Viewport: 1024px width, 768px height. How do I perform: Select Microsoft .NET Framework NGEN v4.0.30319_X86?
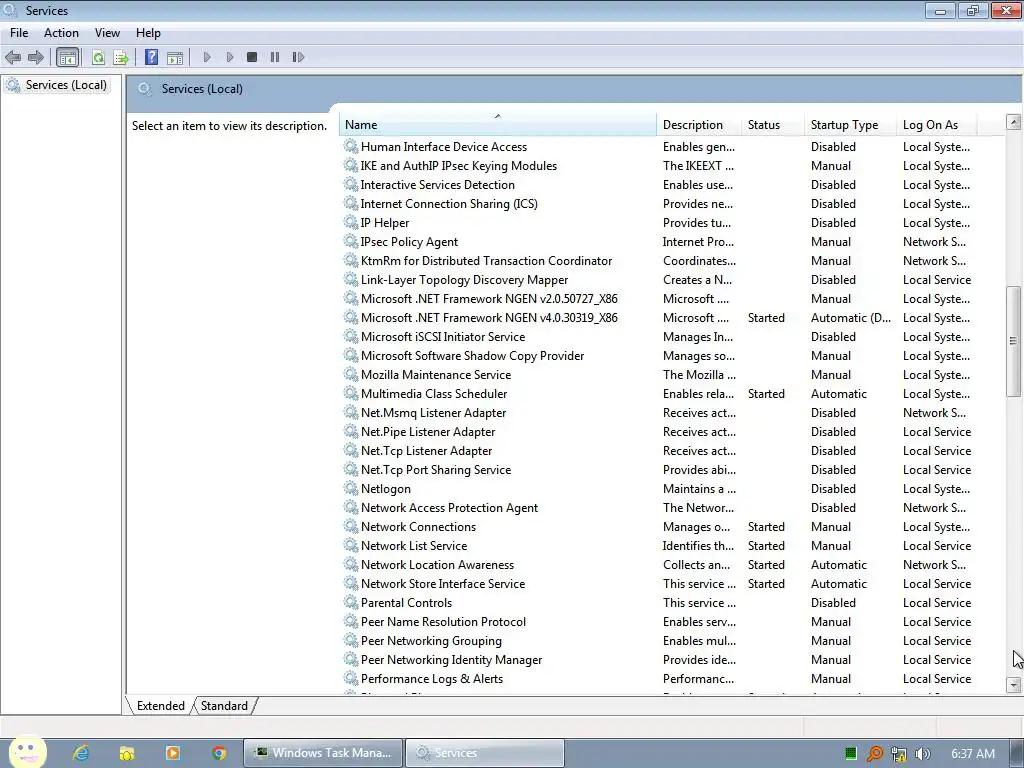coord(488,317)
